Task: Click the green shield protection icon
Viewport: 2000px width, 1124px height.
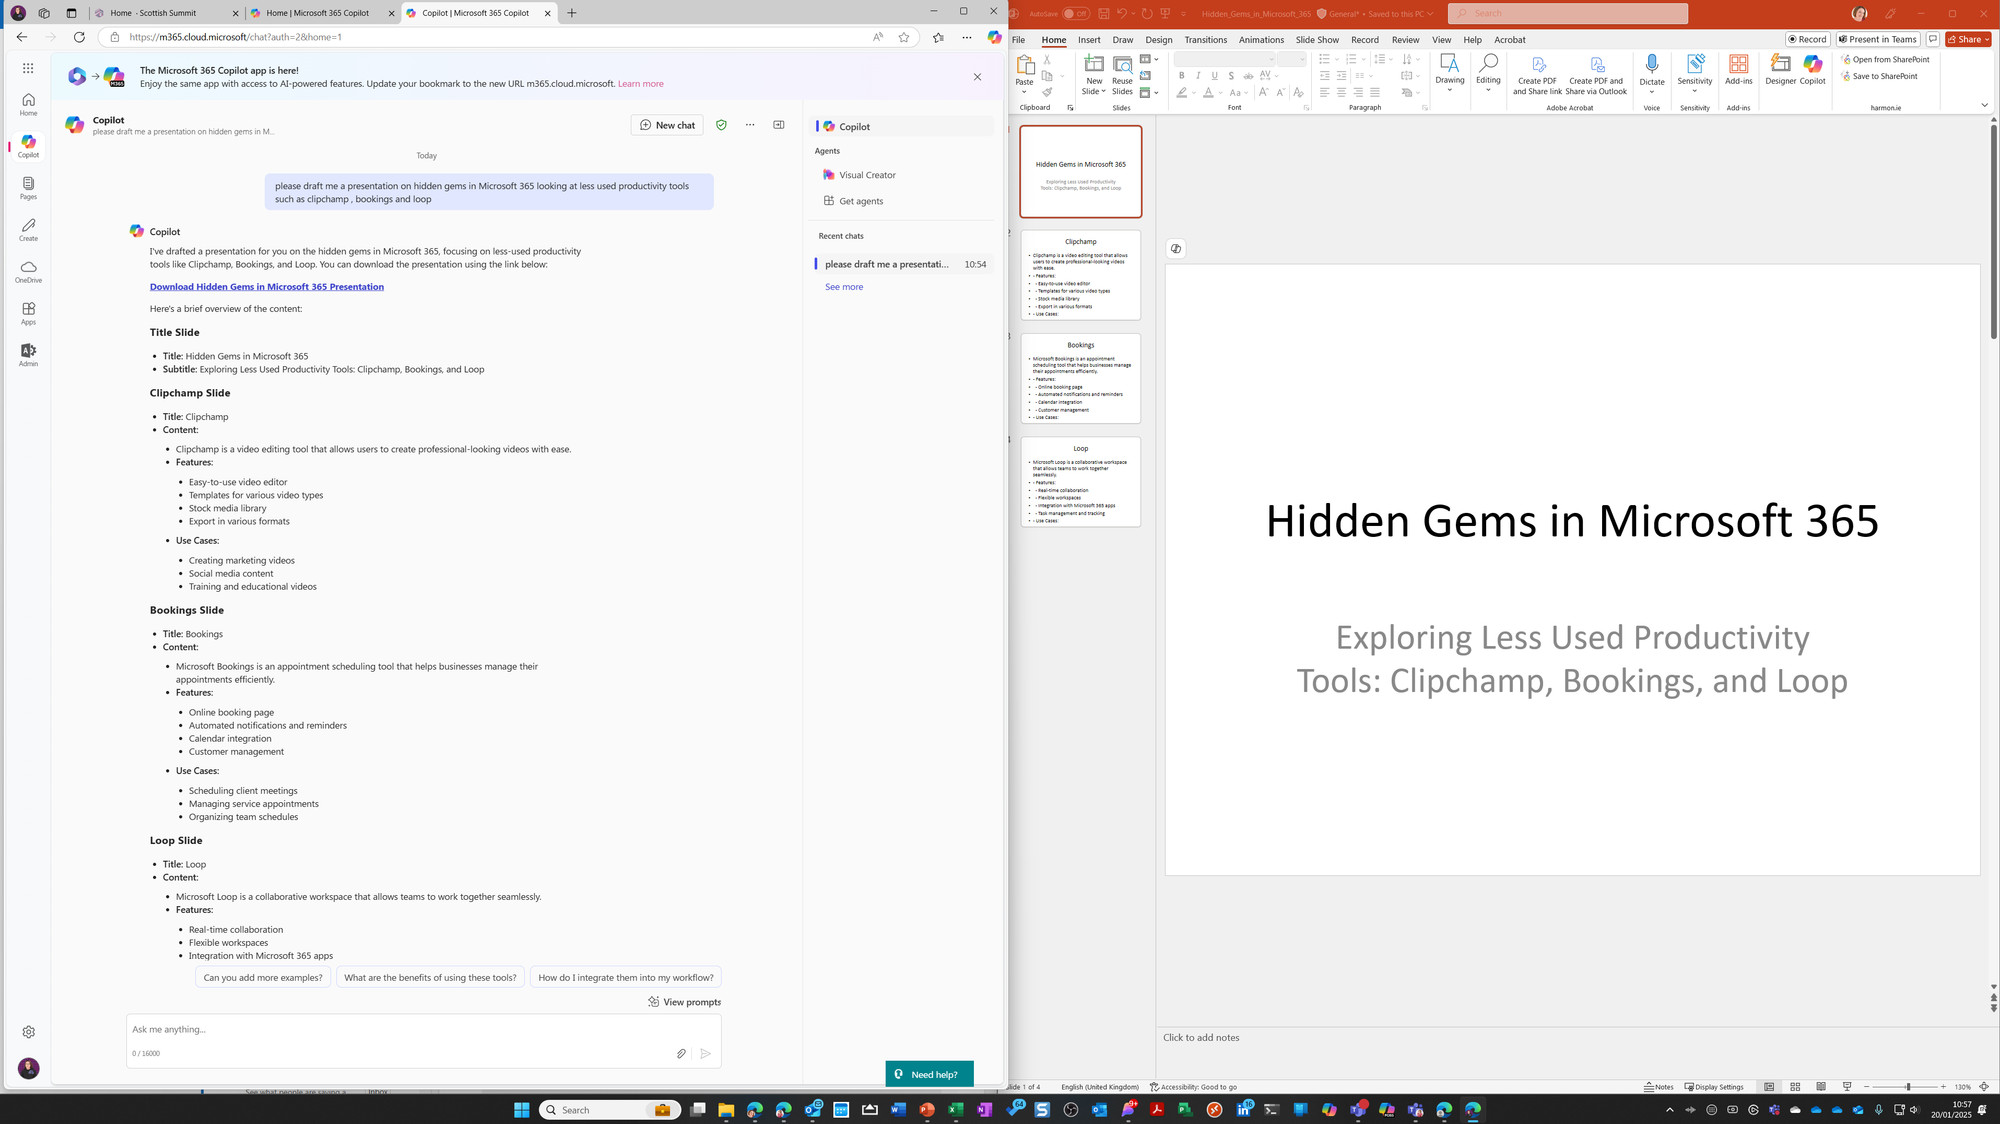Action: [721, 125]
